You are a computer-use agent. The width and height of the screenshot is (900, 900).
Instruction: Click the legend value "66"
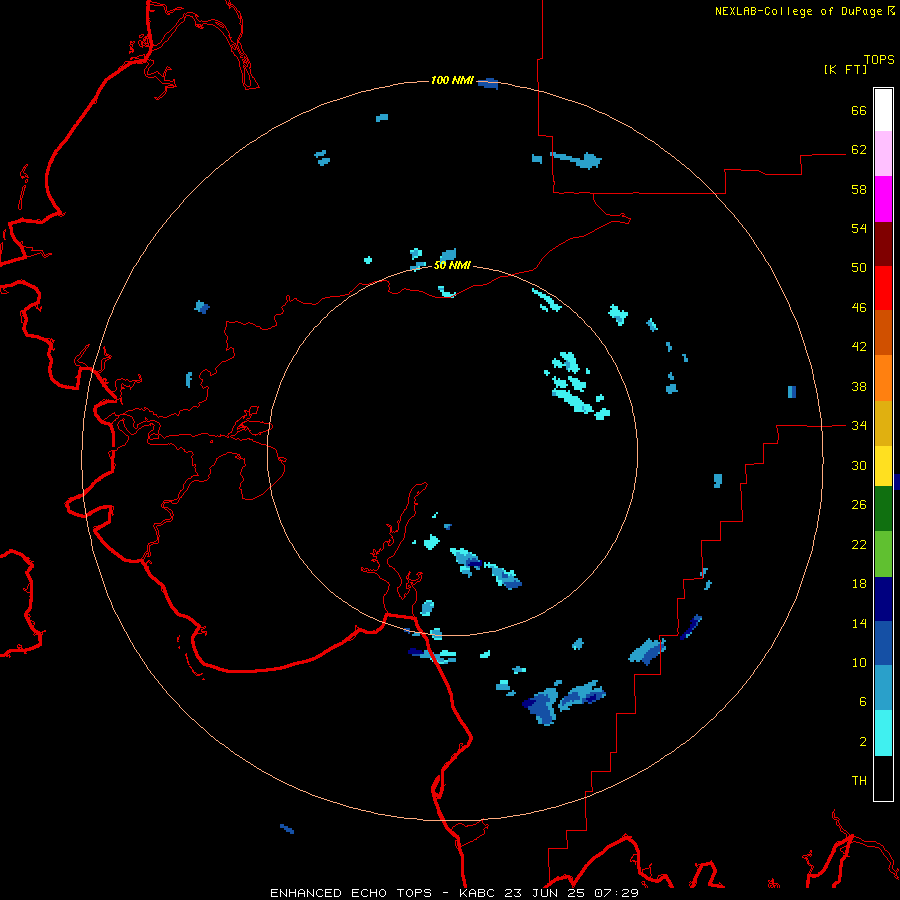point(859,110)
